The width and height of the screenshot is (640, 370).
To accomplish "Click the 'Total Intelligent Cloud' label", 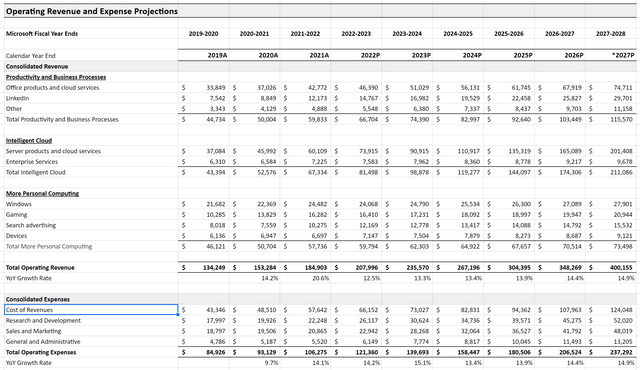I will pyautogui.click(x=36, y=173).
